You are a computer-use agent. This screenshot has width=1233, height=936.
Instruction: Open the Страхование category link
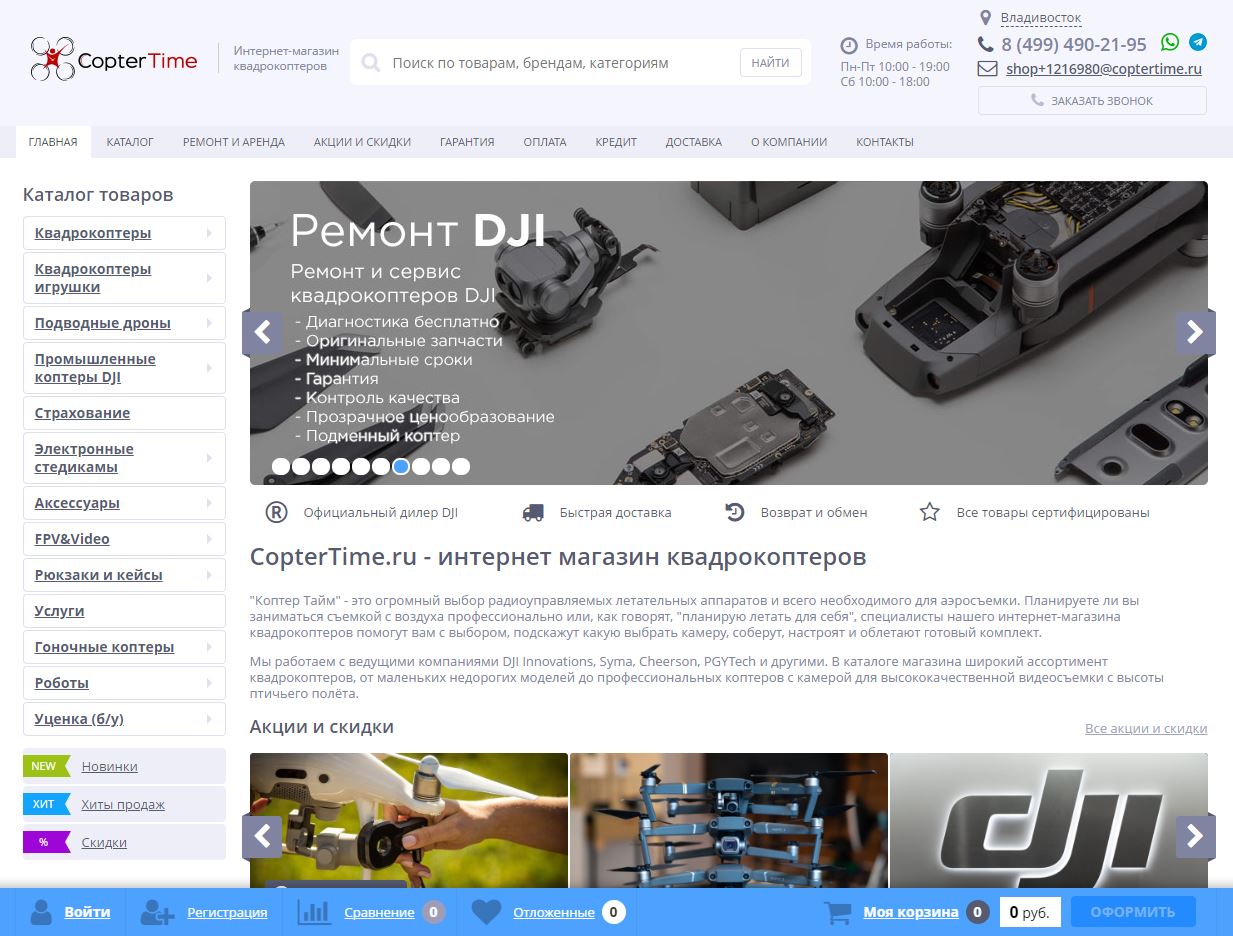point(82,413)
